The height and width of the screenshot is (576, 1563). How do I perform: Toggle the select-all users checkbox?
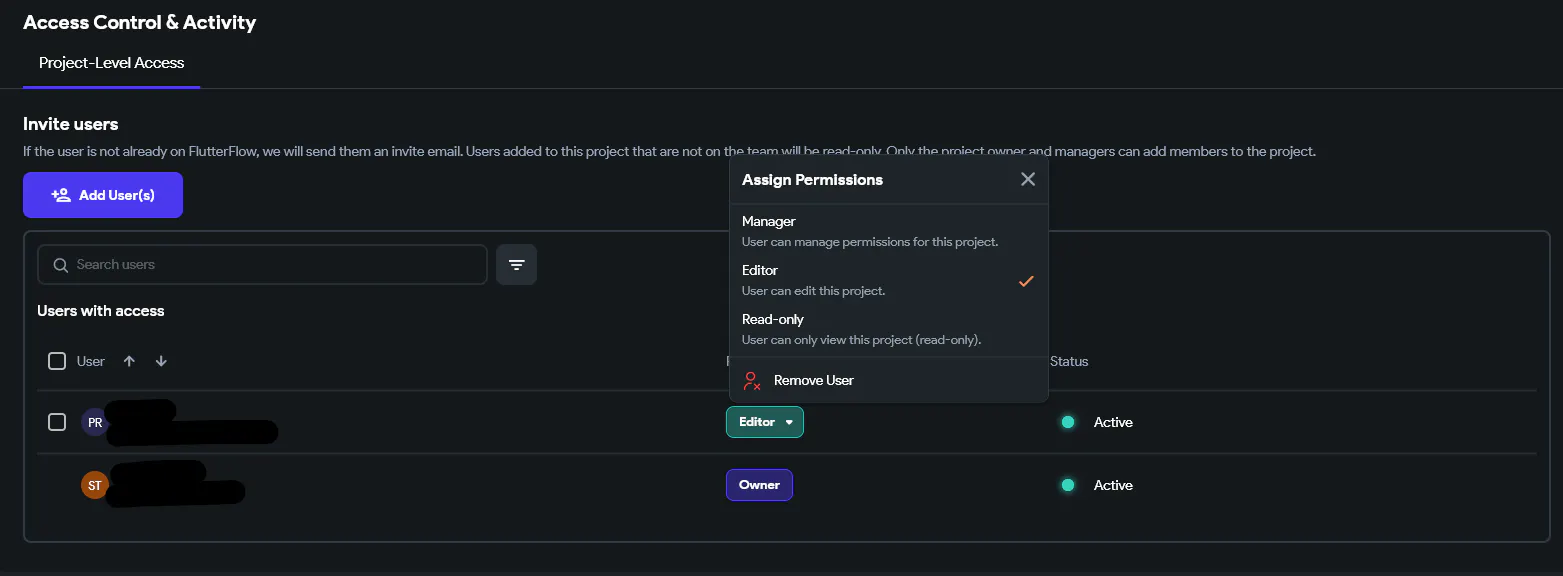(57, 361)
